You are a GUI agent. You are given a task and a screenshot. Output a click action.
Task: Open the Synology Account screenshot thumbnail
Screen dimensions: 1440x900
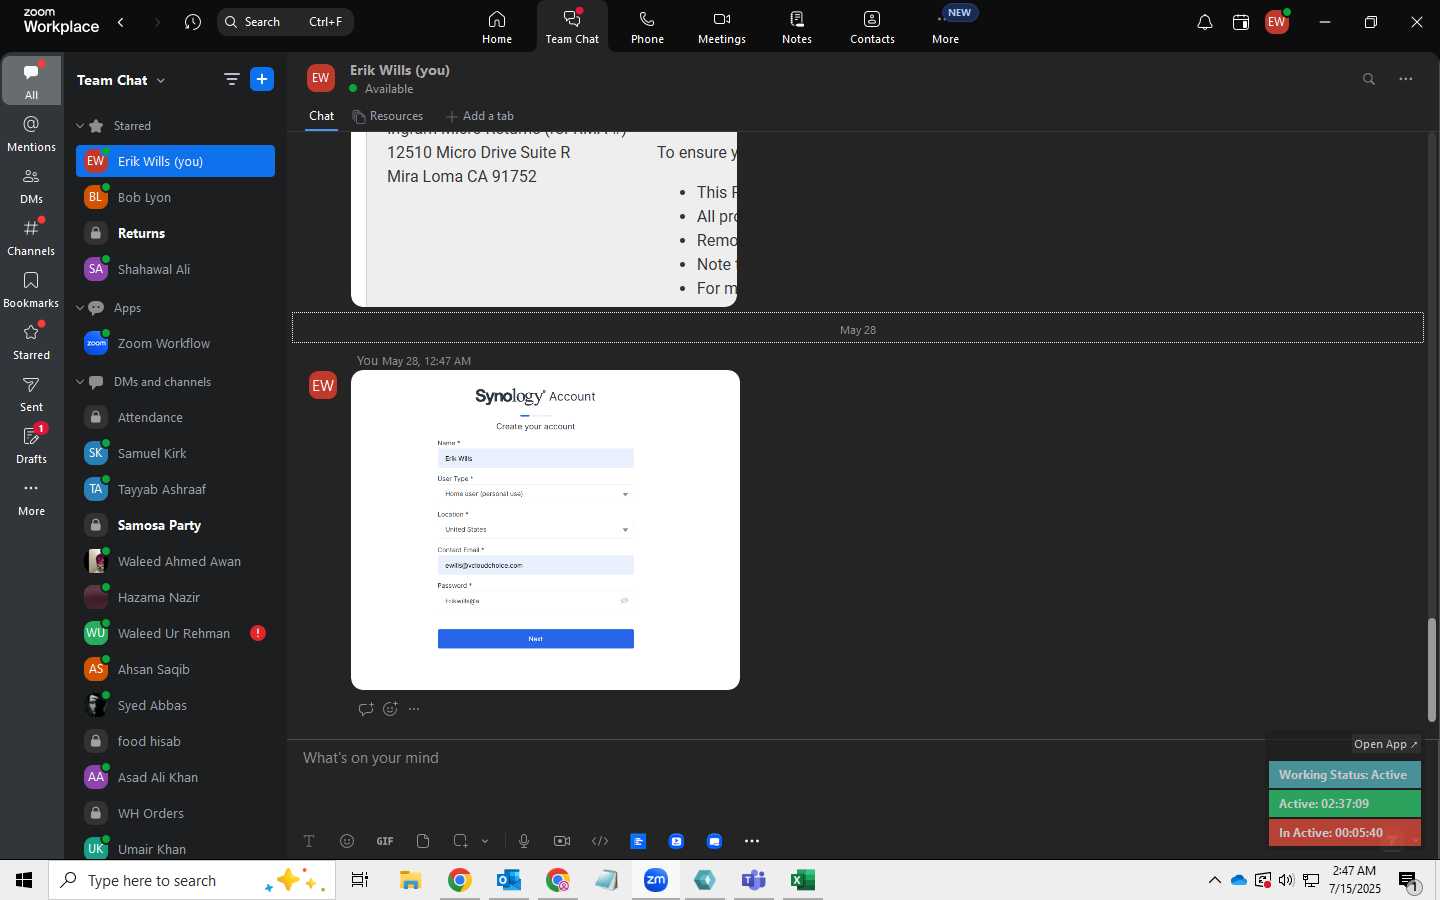(545, 530)
